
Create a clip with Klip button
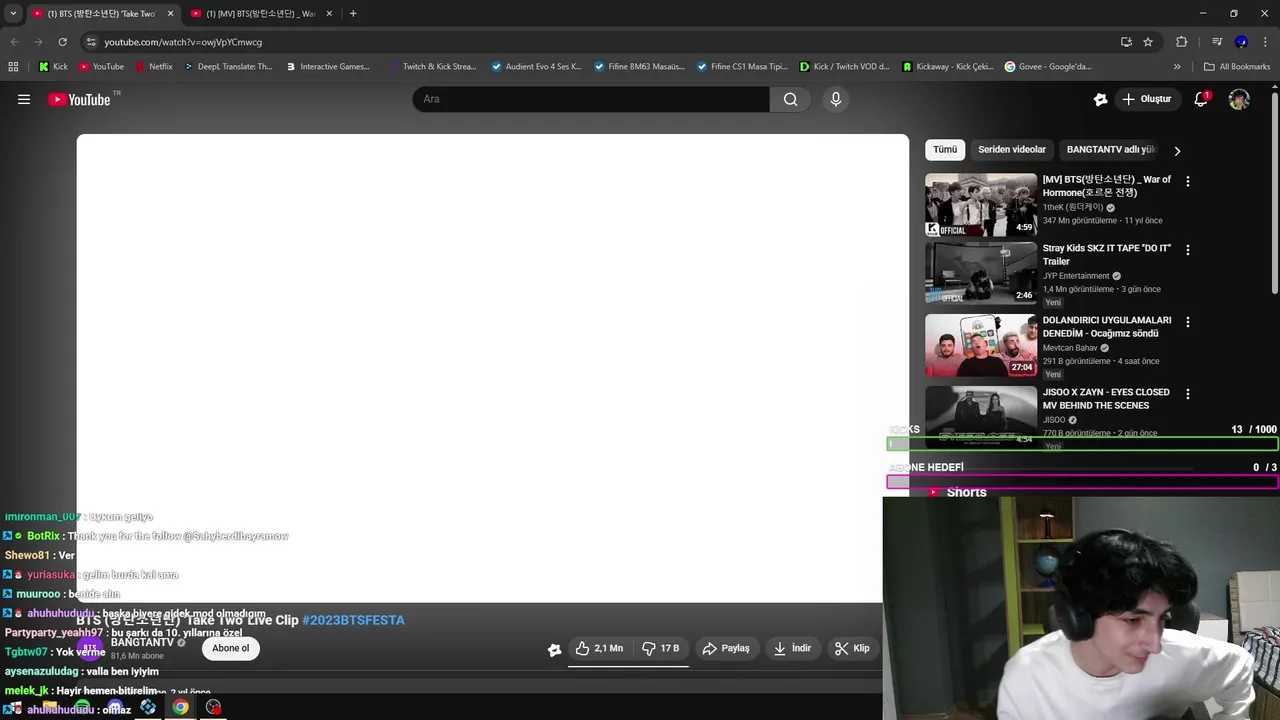pyautogui.click(x=852, y=648)
